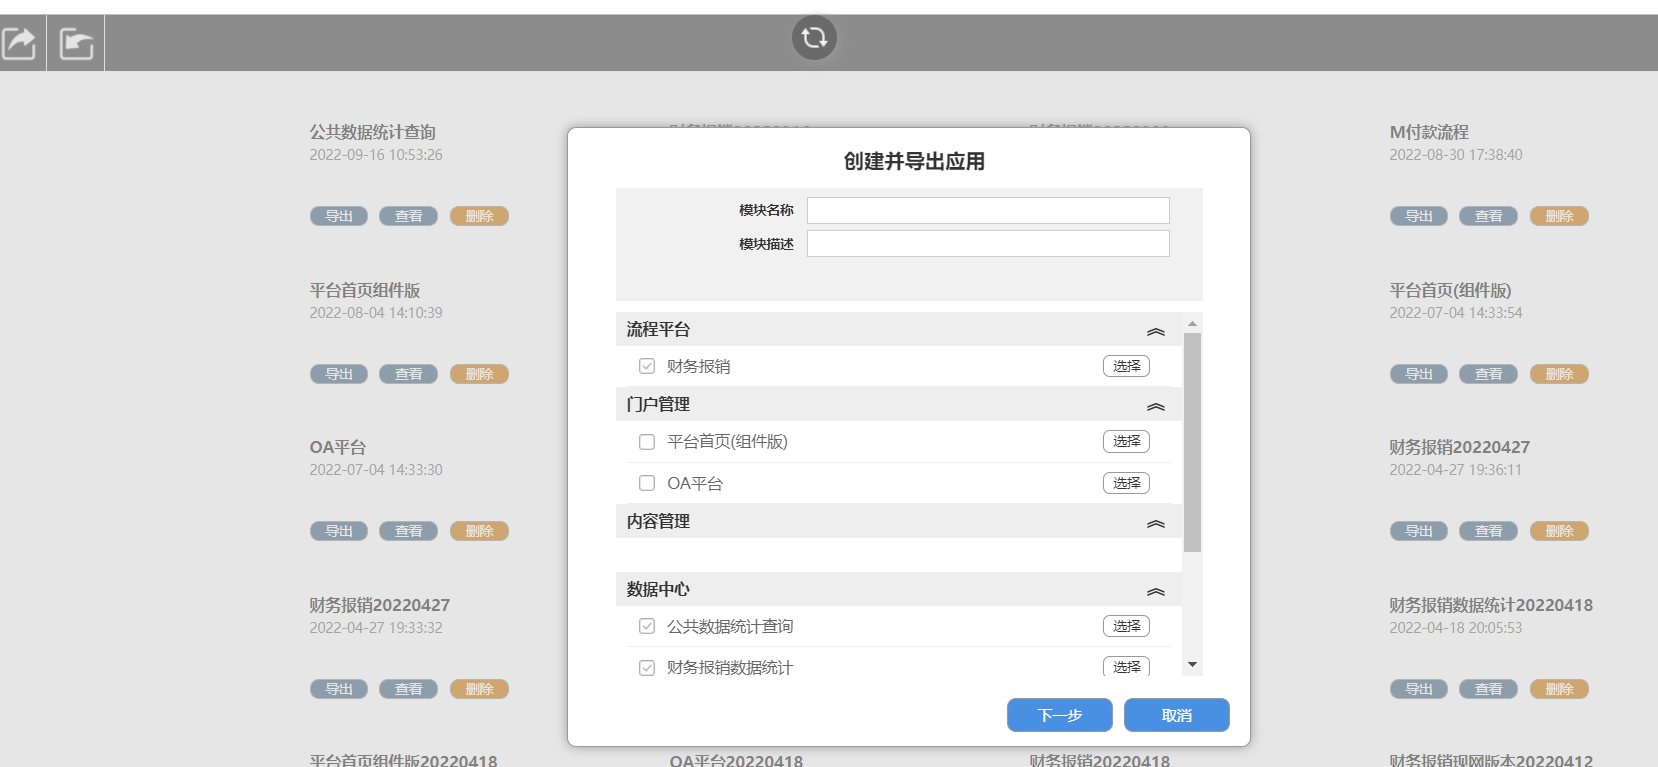Click 删除 on 财务报销20220427 card dated 19:33:32
The image size is (1658, 767).
click(x=479, y=689)
